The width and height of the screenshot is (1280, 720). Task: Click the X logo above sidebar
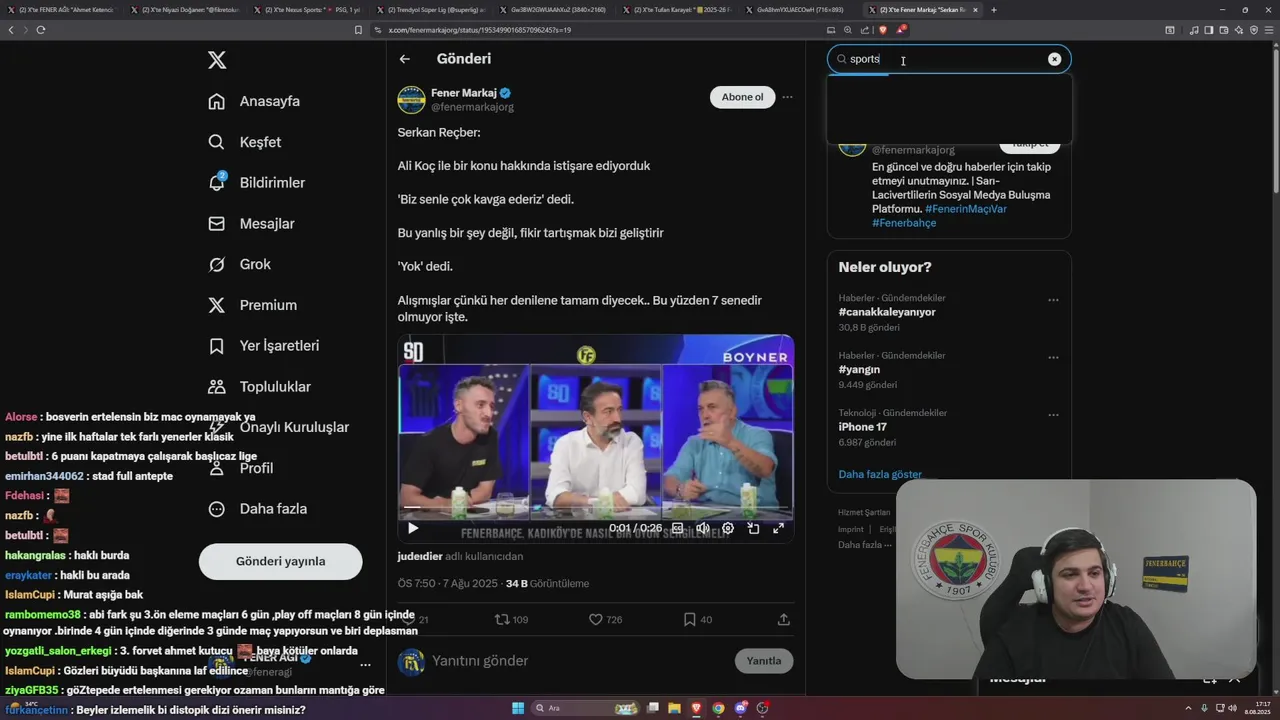pyautogui.click(x=217, y=60)
